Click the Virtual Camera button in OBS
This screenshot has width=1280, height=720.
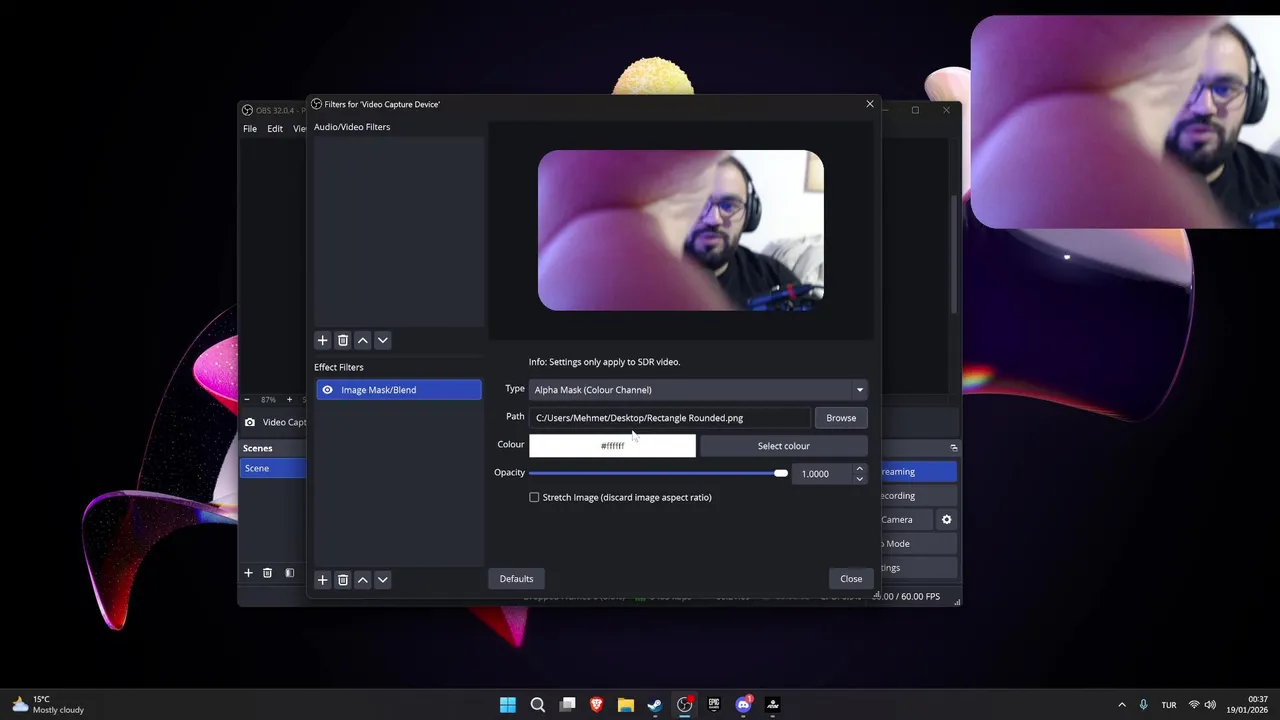(x=905, y=520)
